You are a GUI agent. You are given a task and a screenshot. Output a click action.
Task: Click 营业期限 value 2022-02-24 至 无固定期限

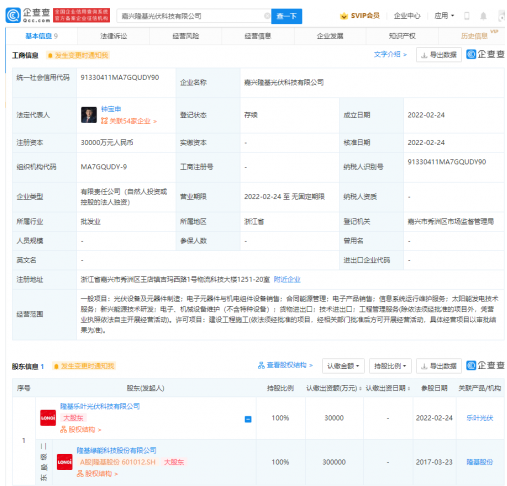tap(284, 197)
